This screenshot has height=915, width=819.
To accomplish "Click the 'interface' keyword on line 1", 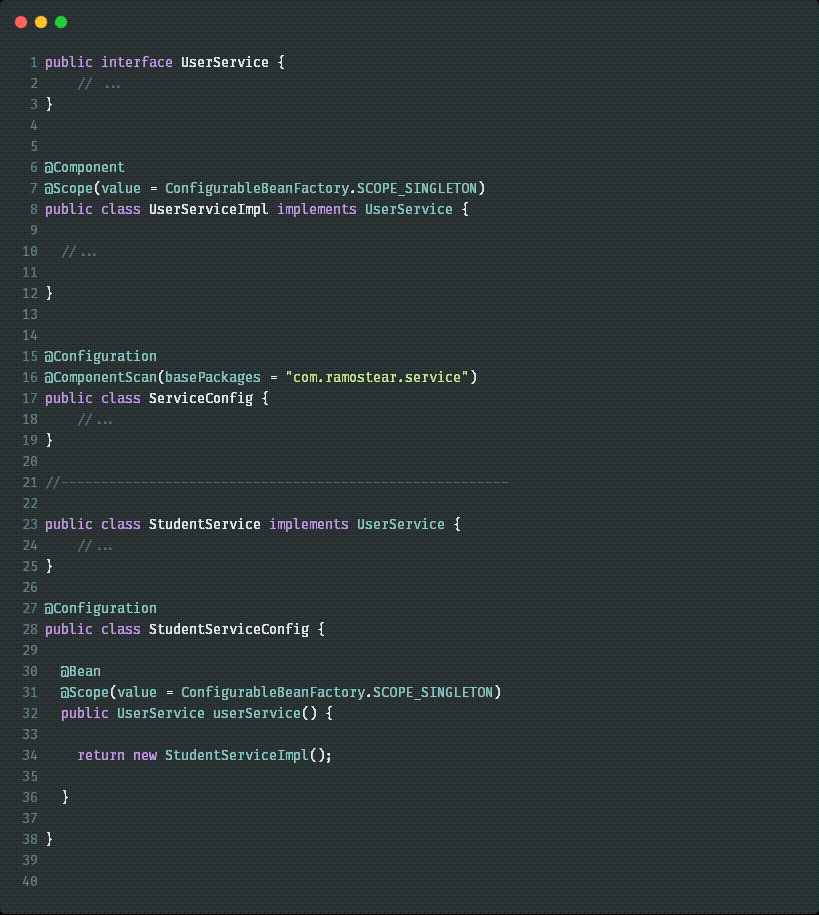I will point(137,62).
